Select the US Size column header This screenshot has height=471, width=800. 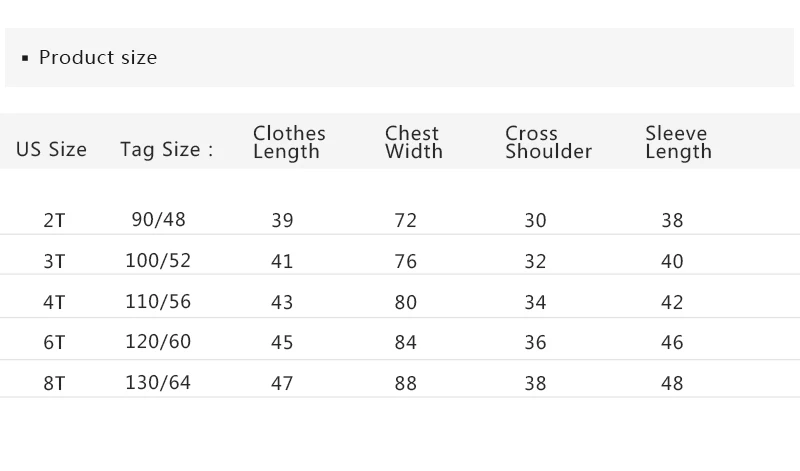51,150
